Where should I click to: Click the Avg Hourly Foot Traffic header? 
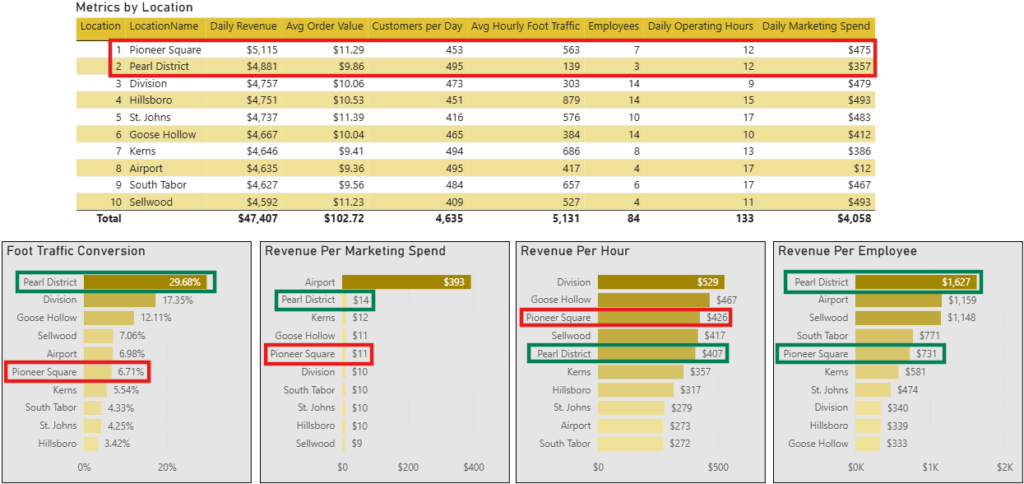(524, 26)
